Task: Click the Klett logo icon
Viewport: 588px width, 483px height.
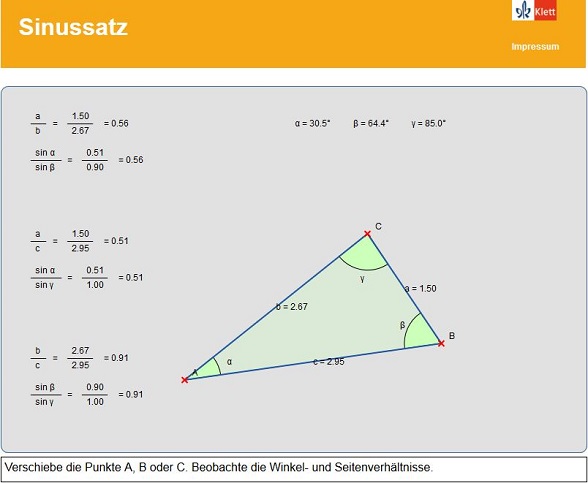Action: pos(534,10)
